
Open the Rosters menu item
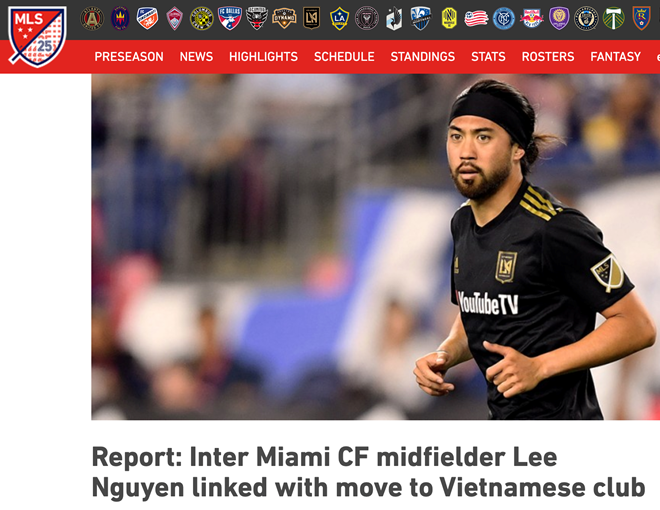[548, 57]
